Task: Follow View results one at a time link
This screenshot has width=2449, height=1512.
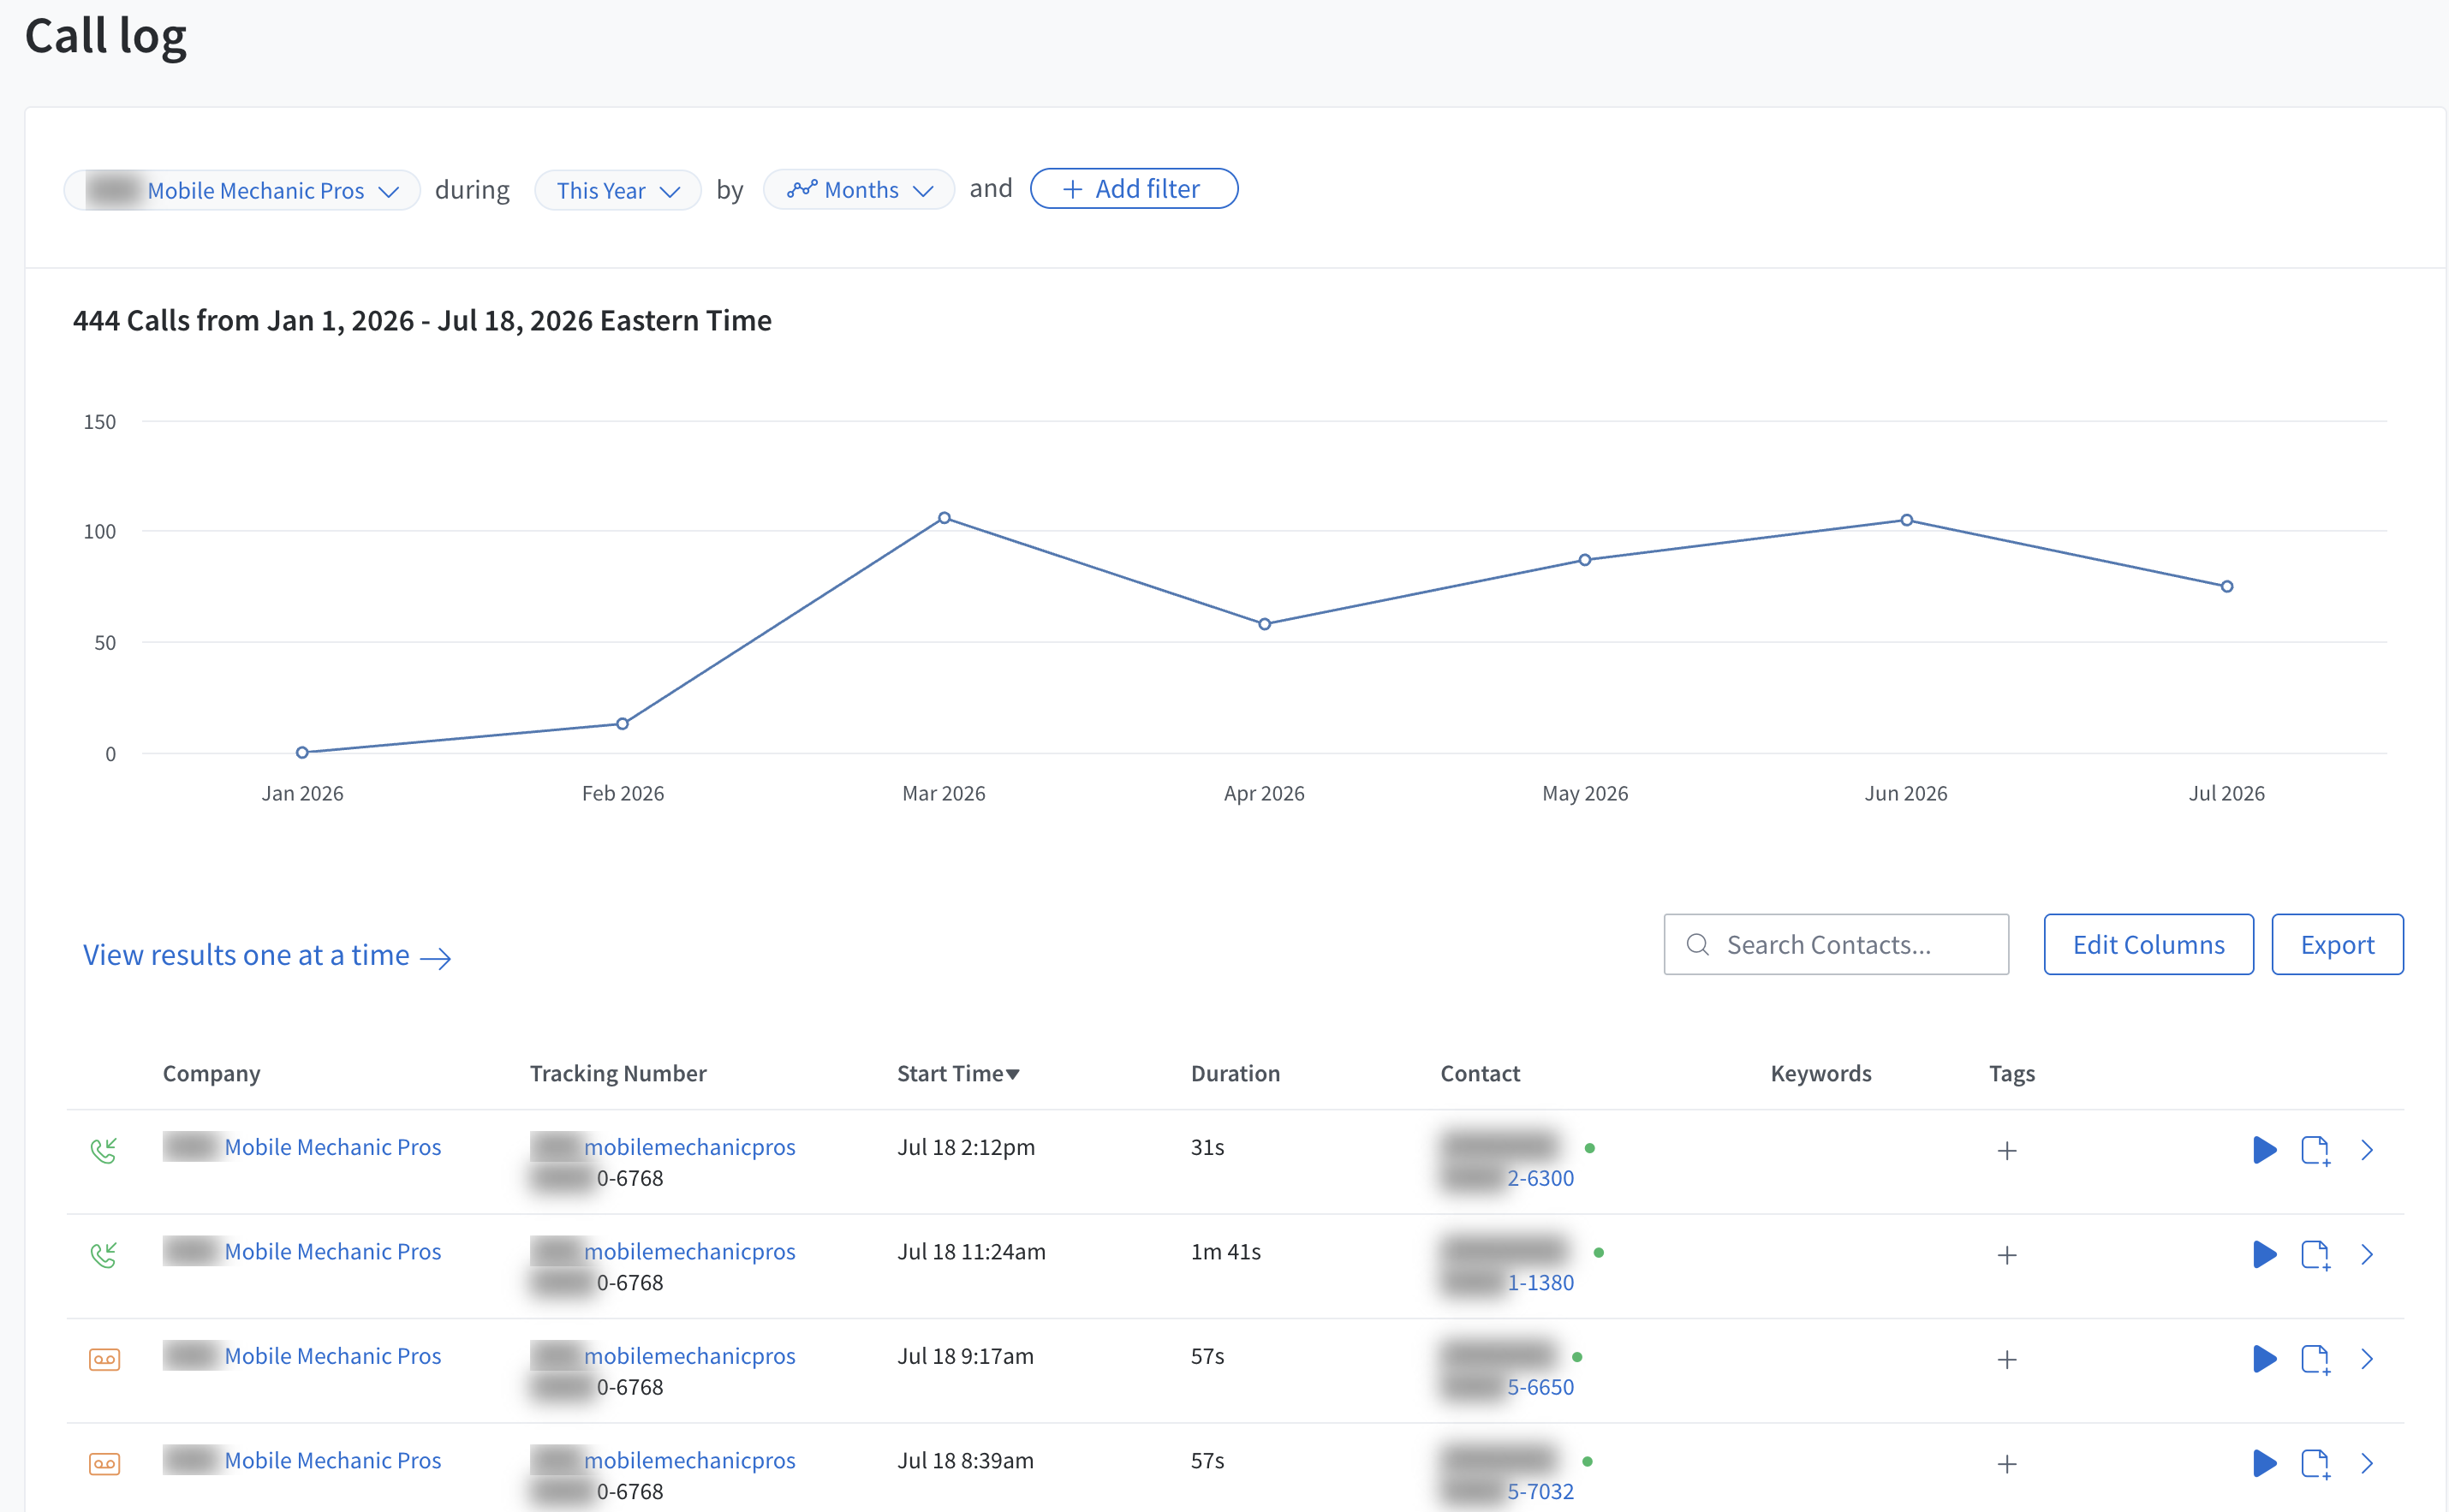Action: [267, 956]
